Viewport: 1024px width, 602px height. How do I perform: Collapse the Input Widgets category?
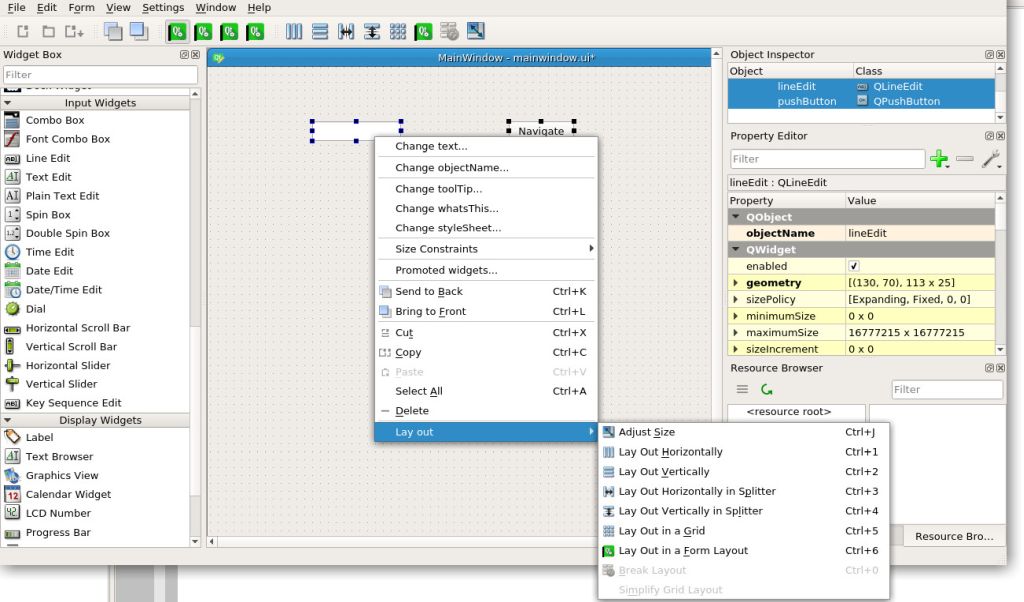click(x=9, y=103)
